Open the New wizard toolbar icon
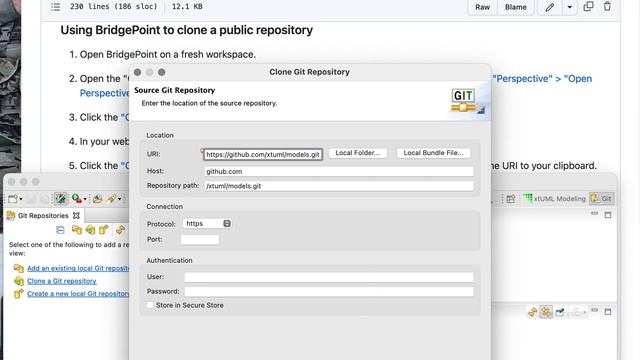The image size is (640, 360). [x=12, y=199]
